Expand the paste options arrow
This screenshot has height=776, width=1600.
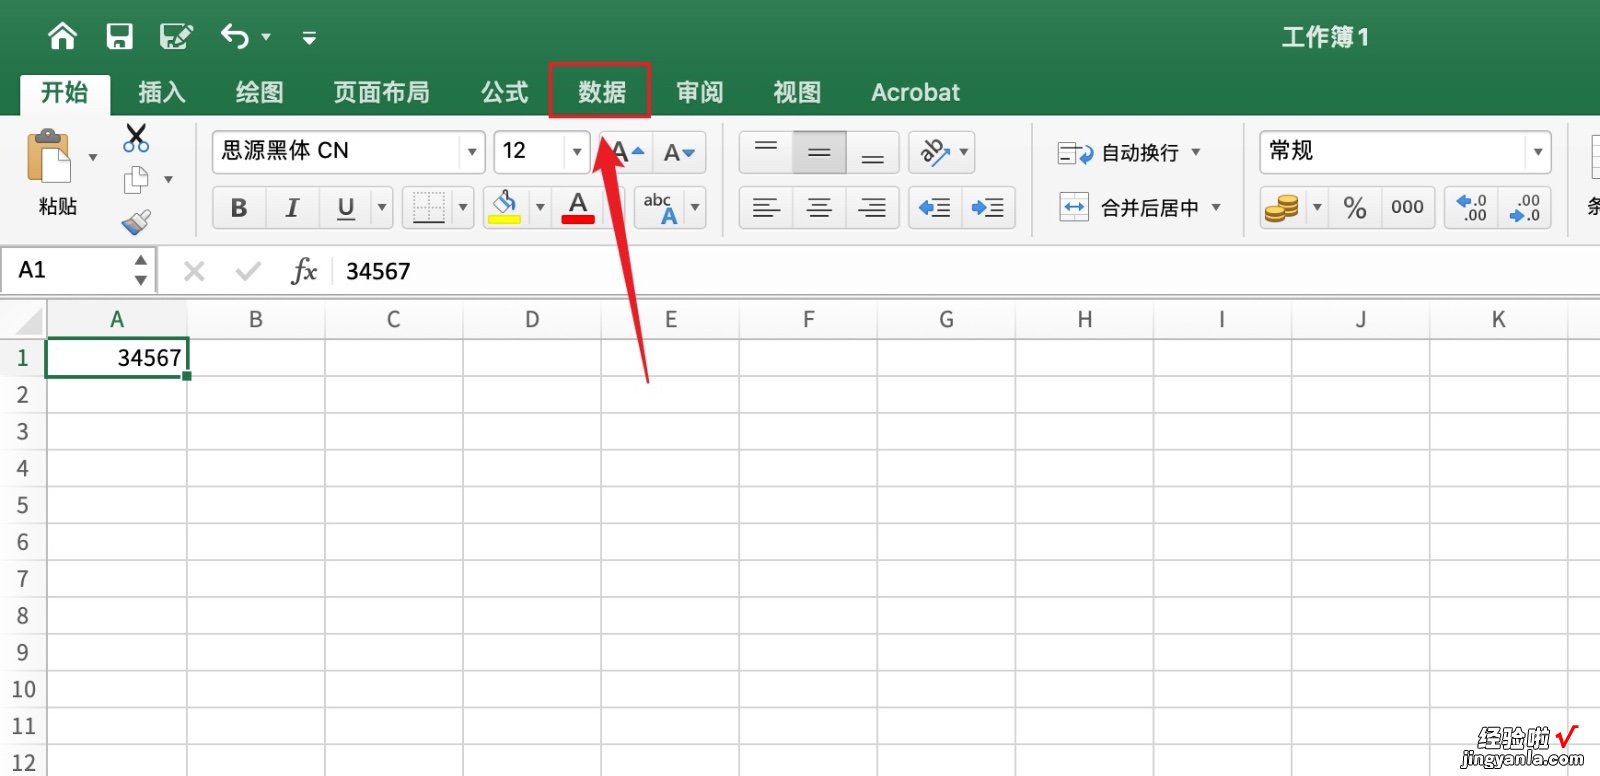[x=93, y=157]
